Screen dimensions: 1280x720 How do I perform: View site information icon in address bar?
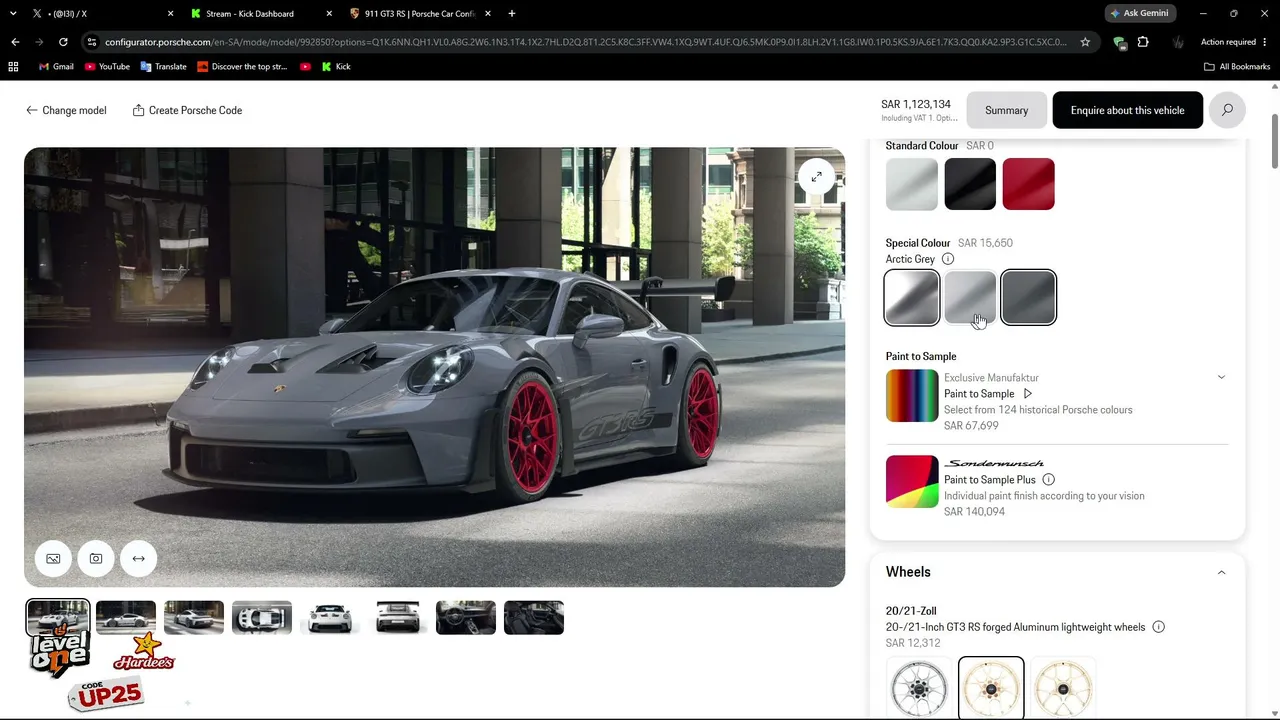92,42
